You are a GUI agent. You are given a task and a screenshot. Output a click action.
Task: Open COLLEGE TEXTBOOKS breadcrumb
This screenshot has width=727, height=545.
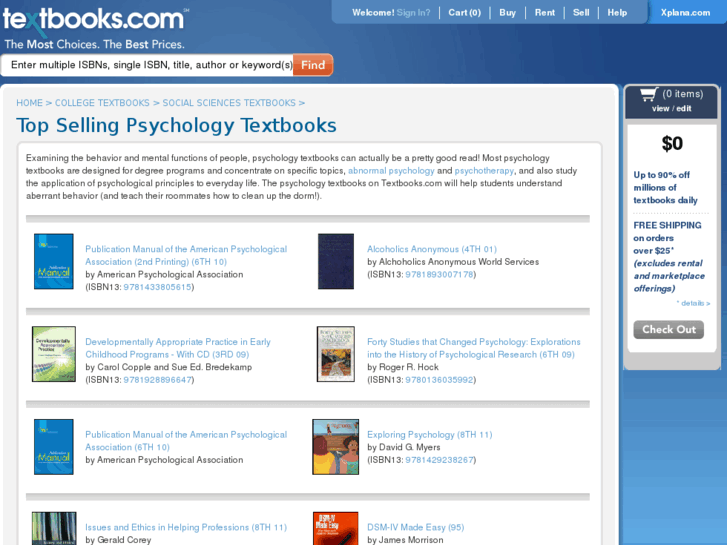click(x=102, y=103)
